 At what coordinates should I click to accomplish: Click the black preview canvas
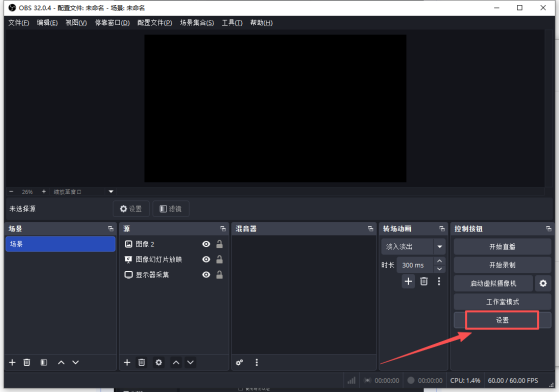coord(275,108)
